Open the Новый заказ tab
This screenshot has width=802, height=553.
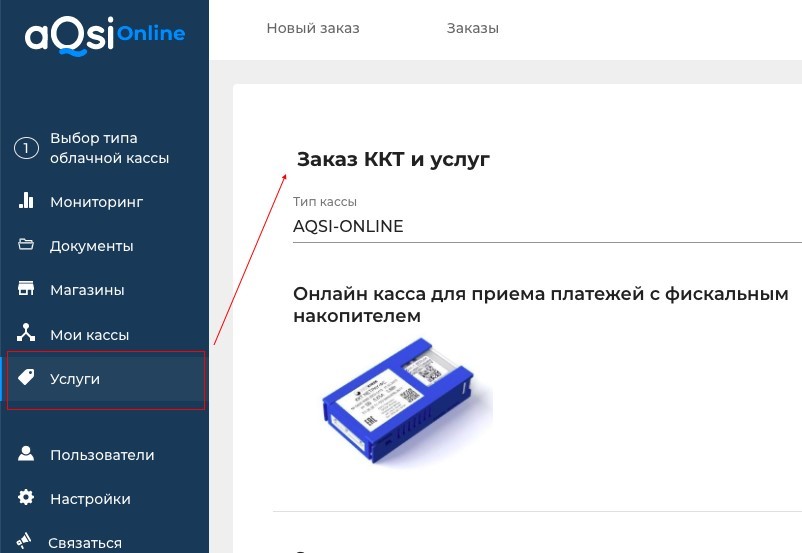(x=313, y=28)
